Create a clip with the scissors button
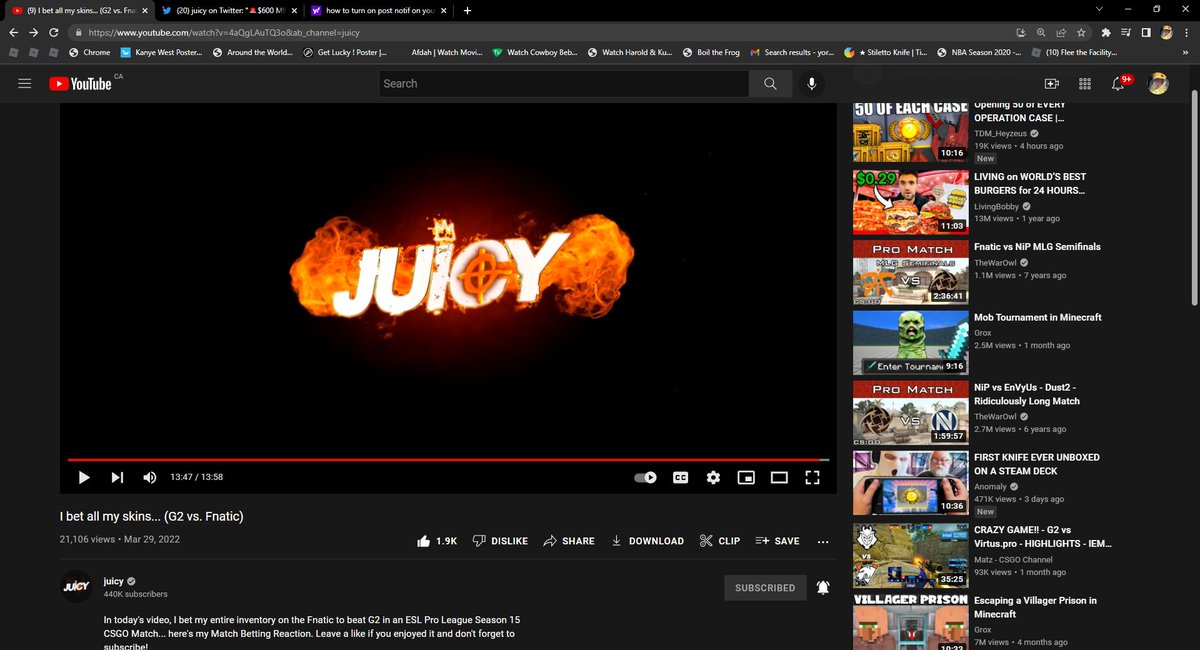The width and height of the screenshot is (1200, 650). [x=720, y=541]
